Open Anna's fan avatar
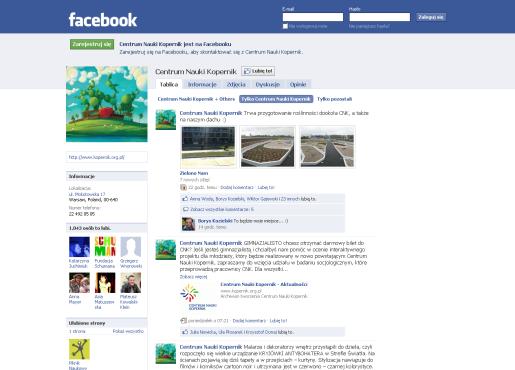This screenshot has width=515, height=370. tap(79, 283)
